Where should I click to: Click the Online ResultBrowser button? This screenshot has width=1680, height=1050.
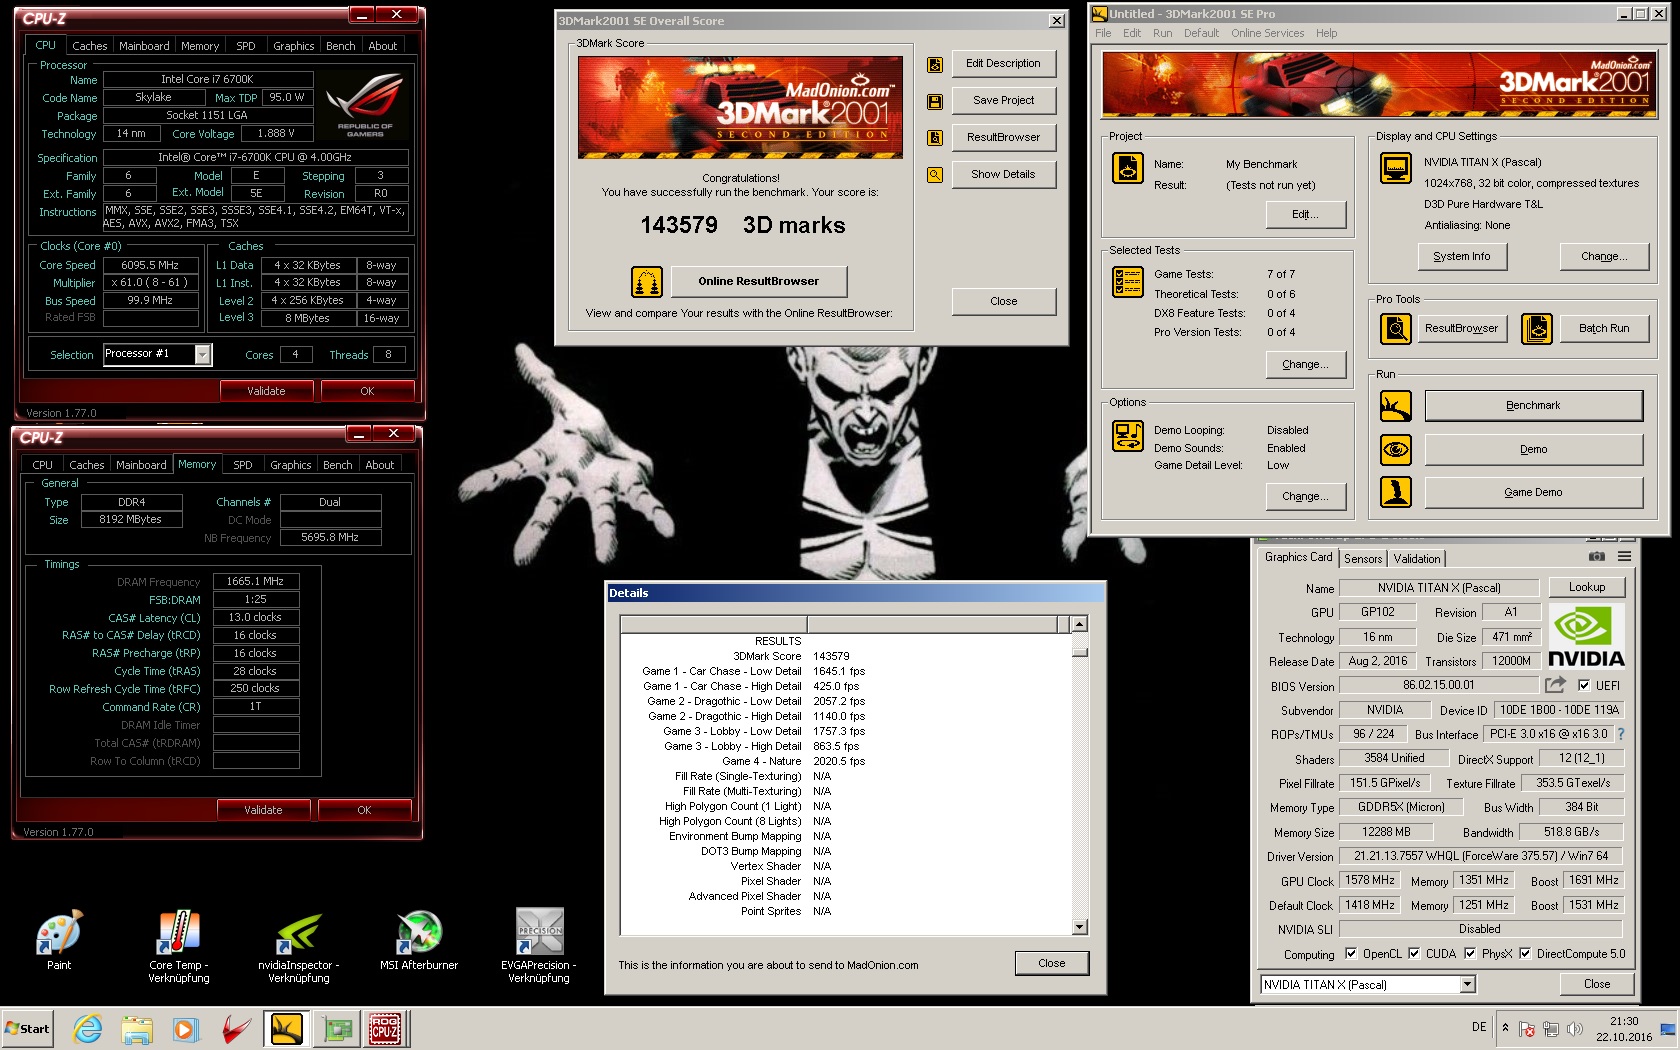coord(758,281)
